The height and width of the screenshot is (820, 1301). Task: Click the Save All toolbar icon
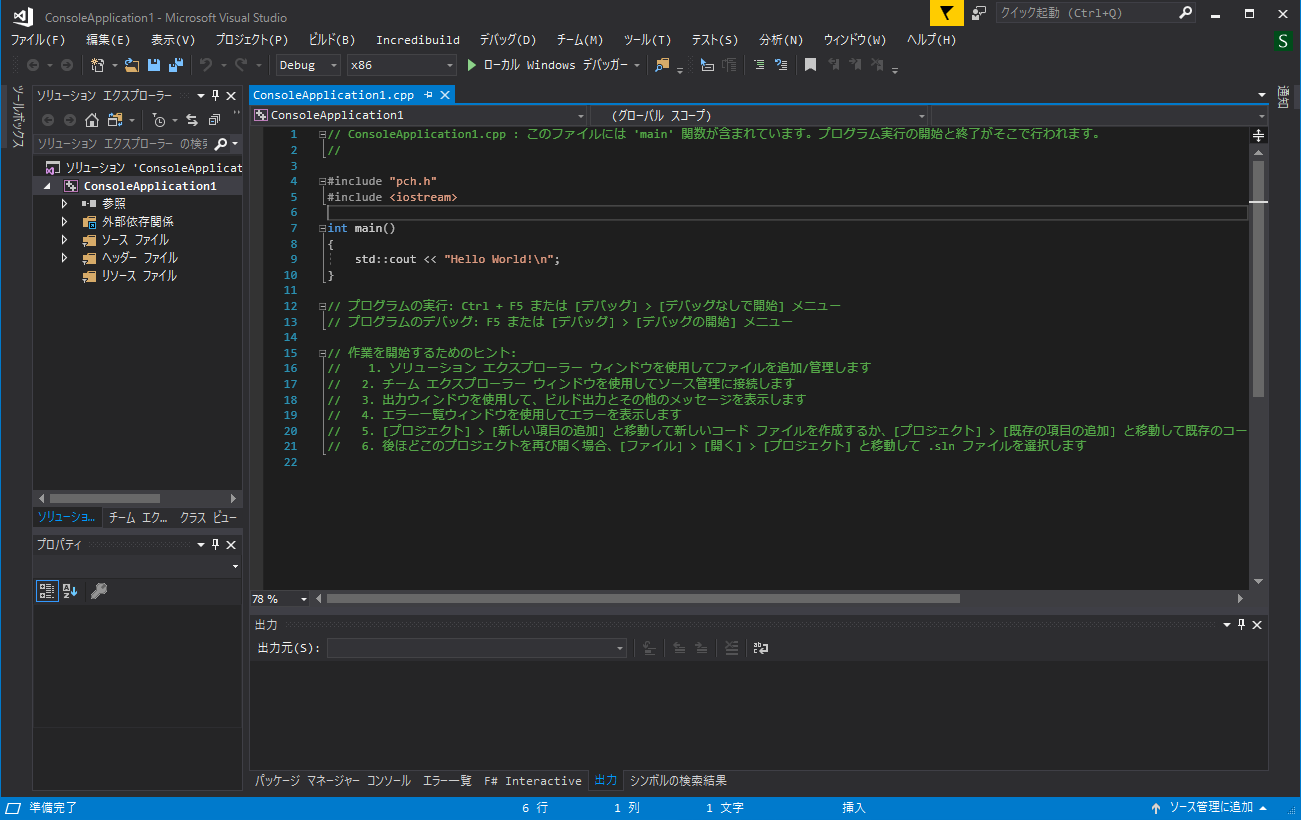coord(175,64)
